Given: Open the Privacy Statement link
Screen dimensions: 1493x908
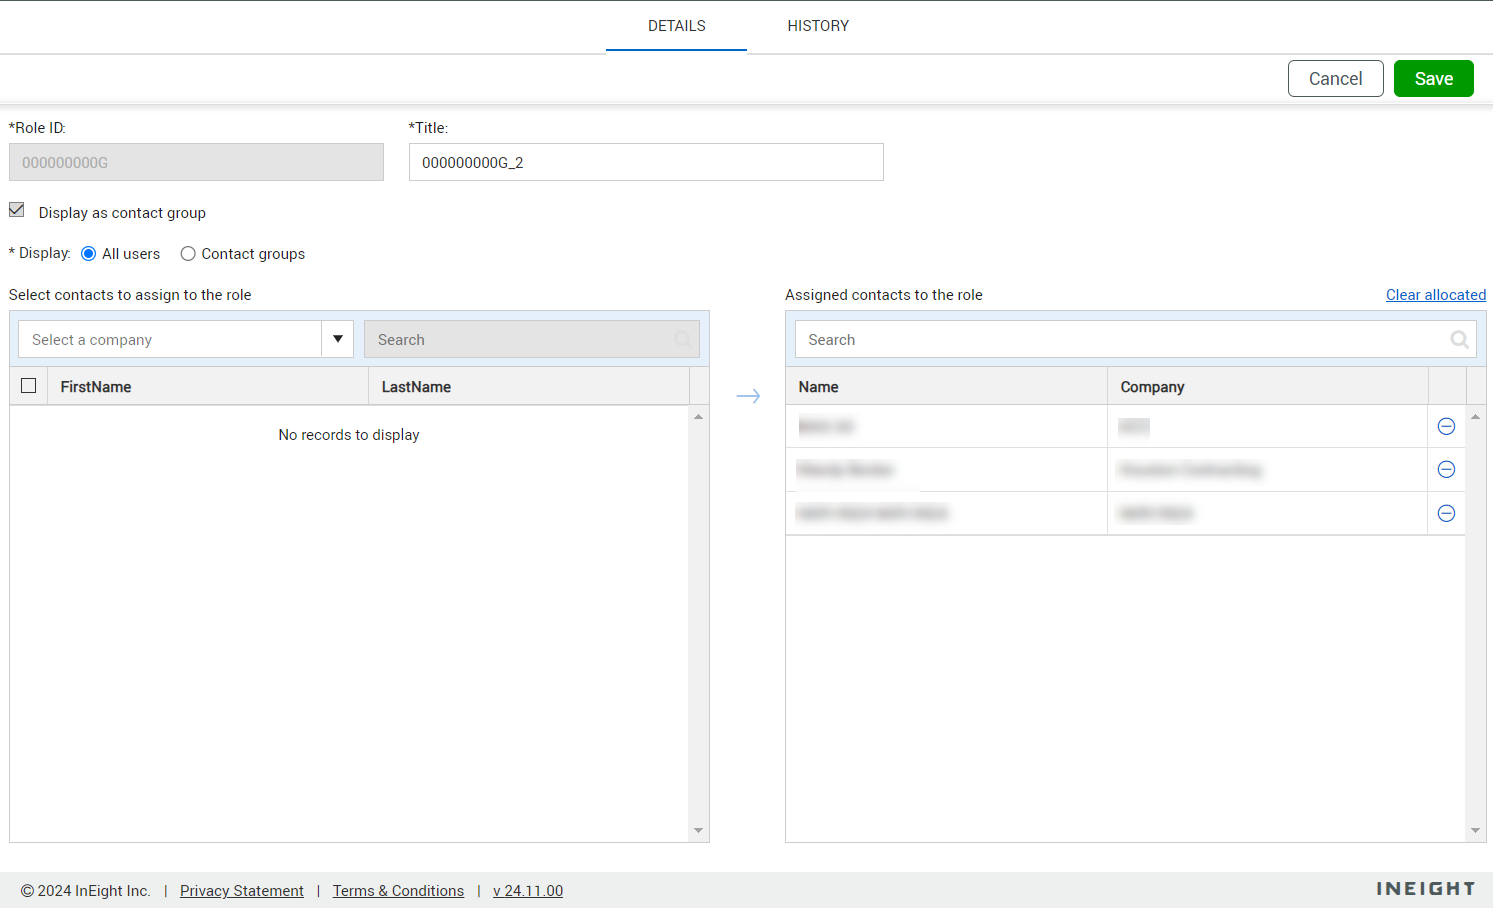Looking at the screenshot, I should (x=241, y=891).
